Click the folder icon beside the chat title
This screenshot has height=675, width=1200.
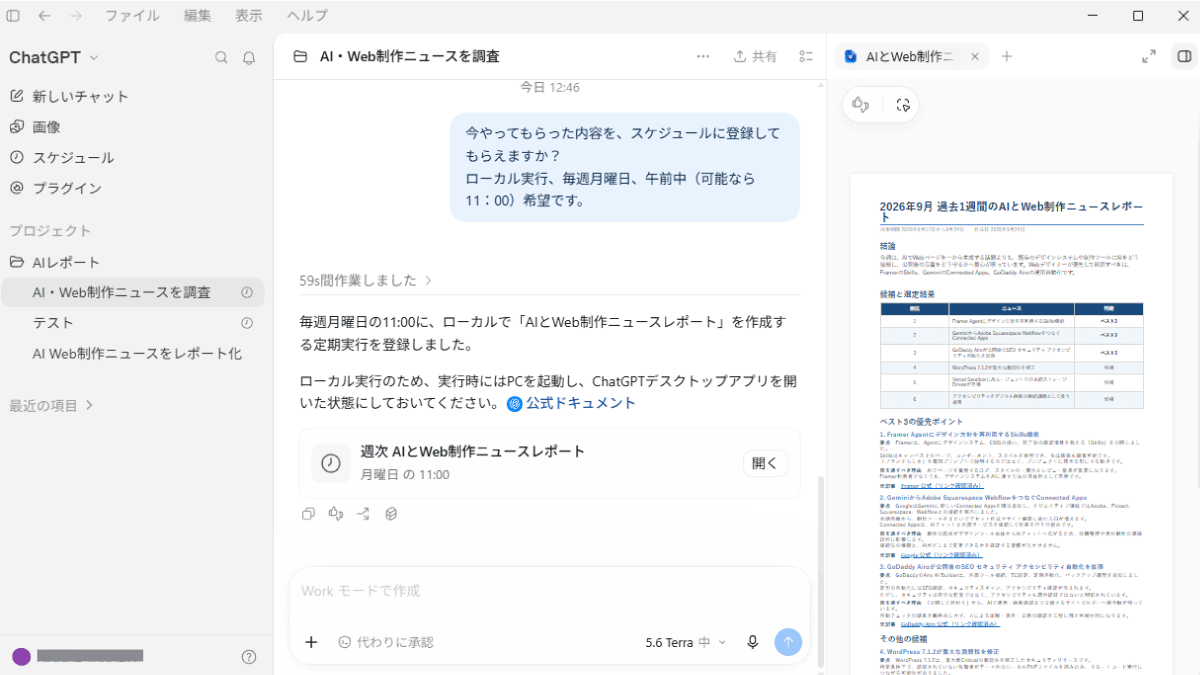click(x=299, y=57)
